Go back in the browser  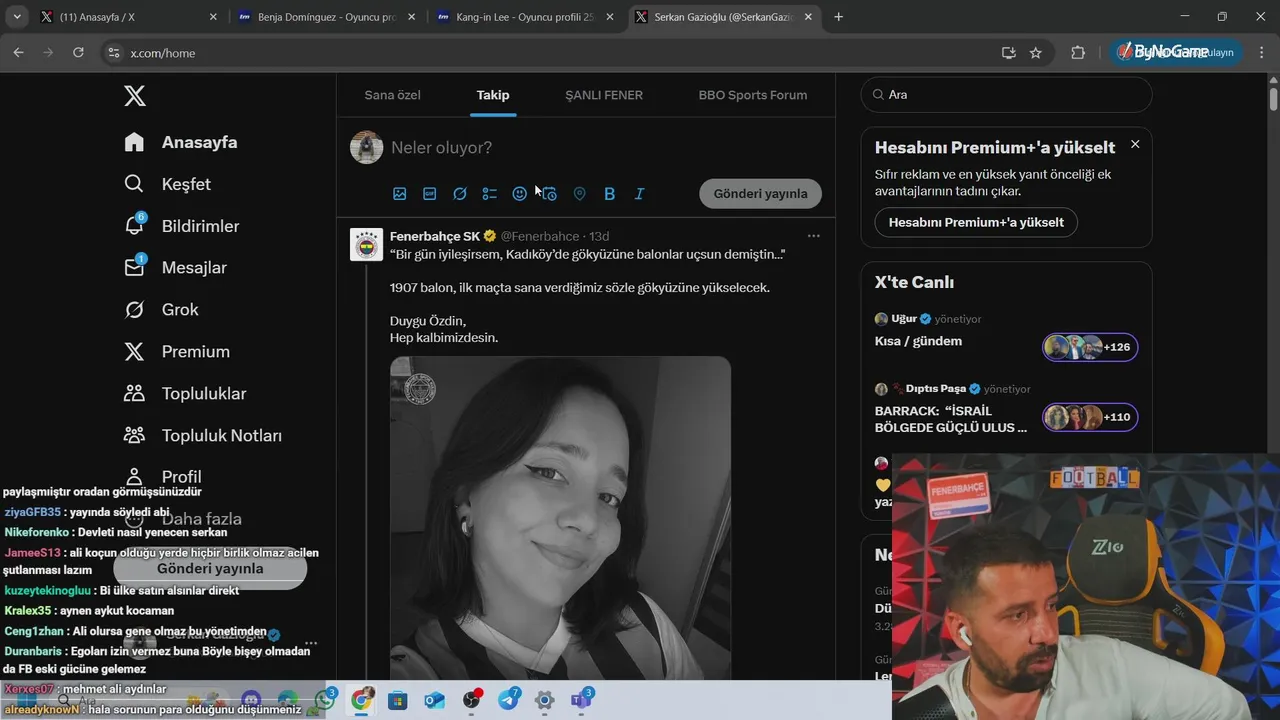tap(19, 53)
